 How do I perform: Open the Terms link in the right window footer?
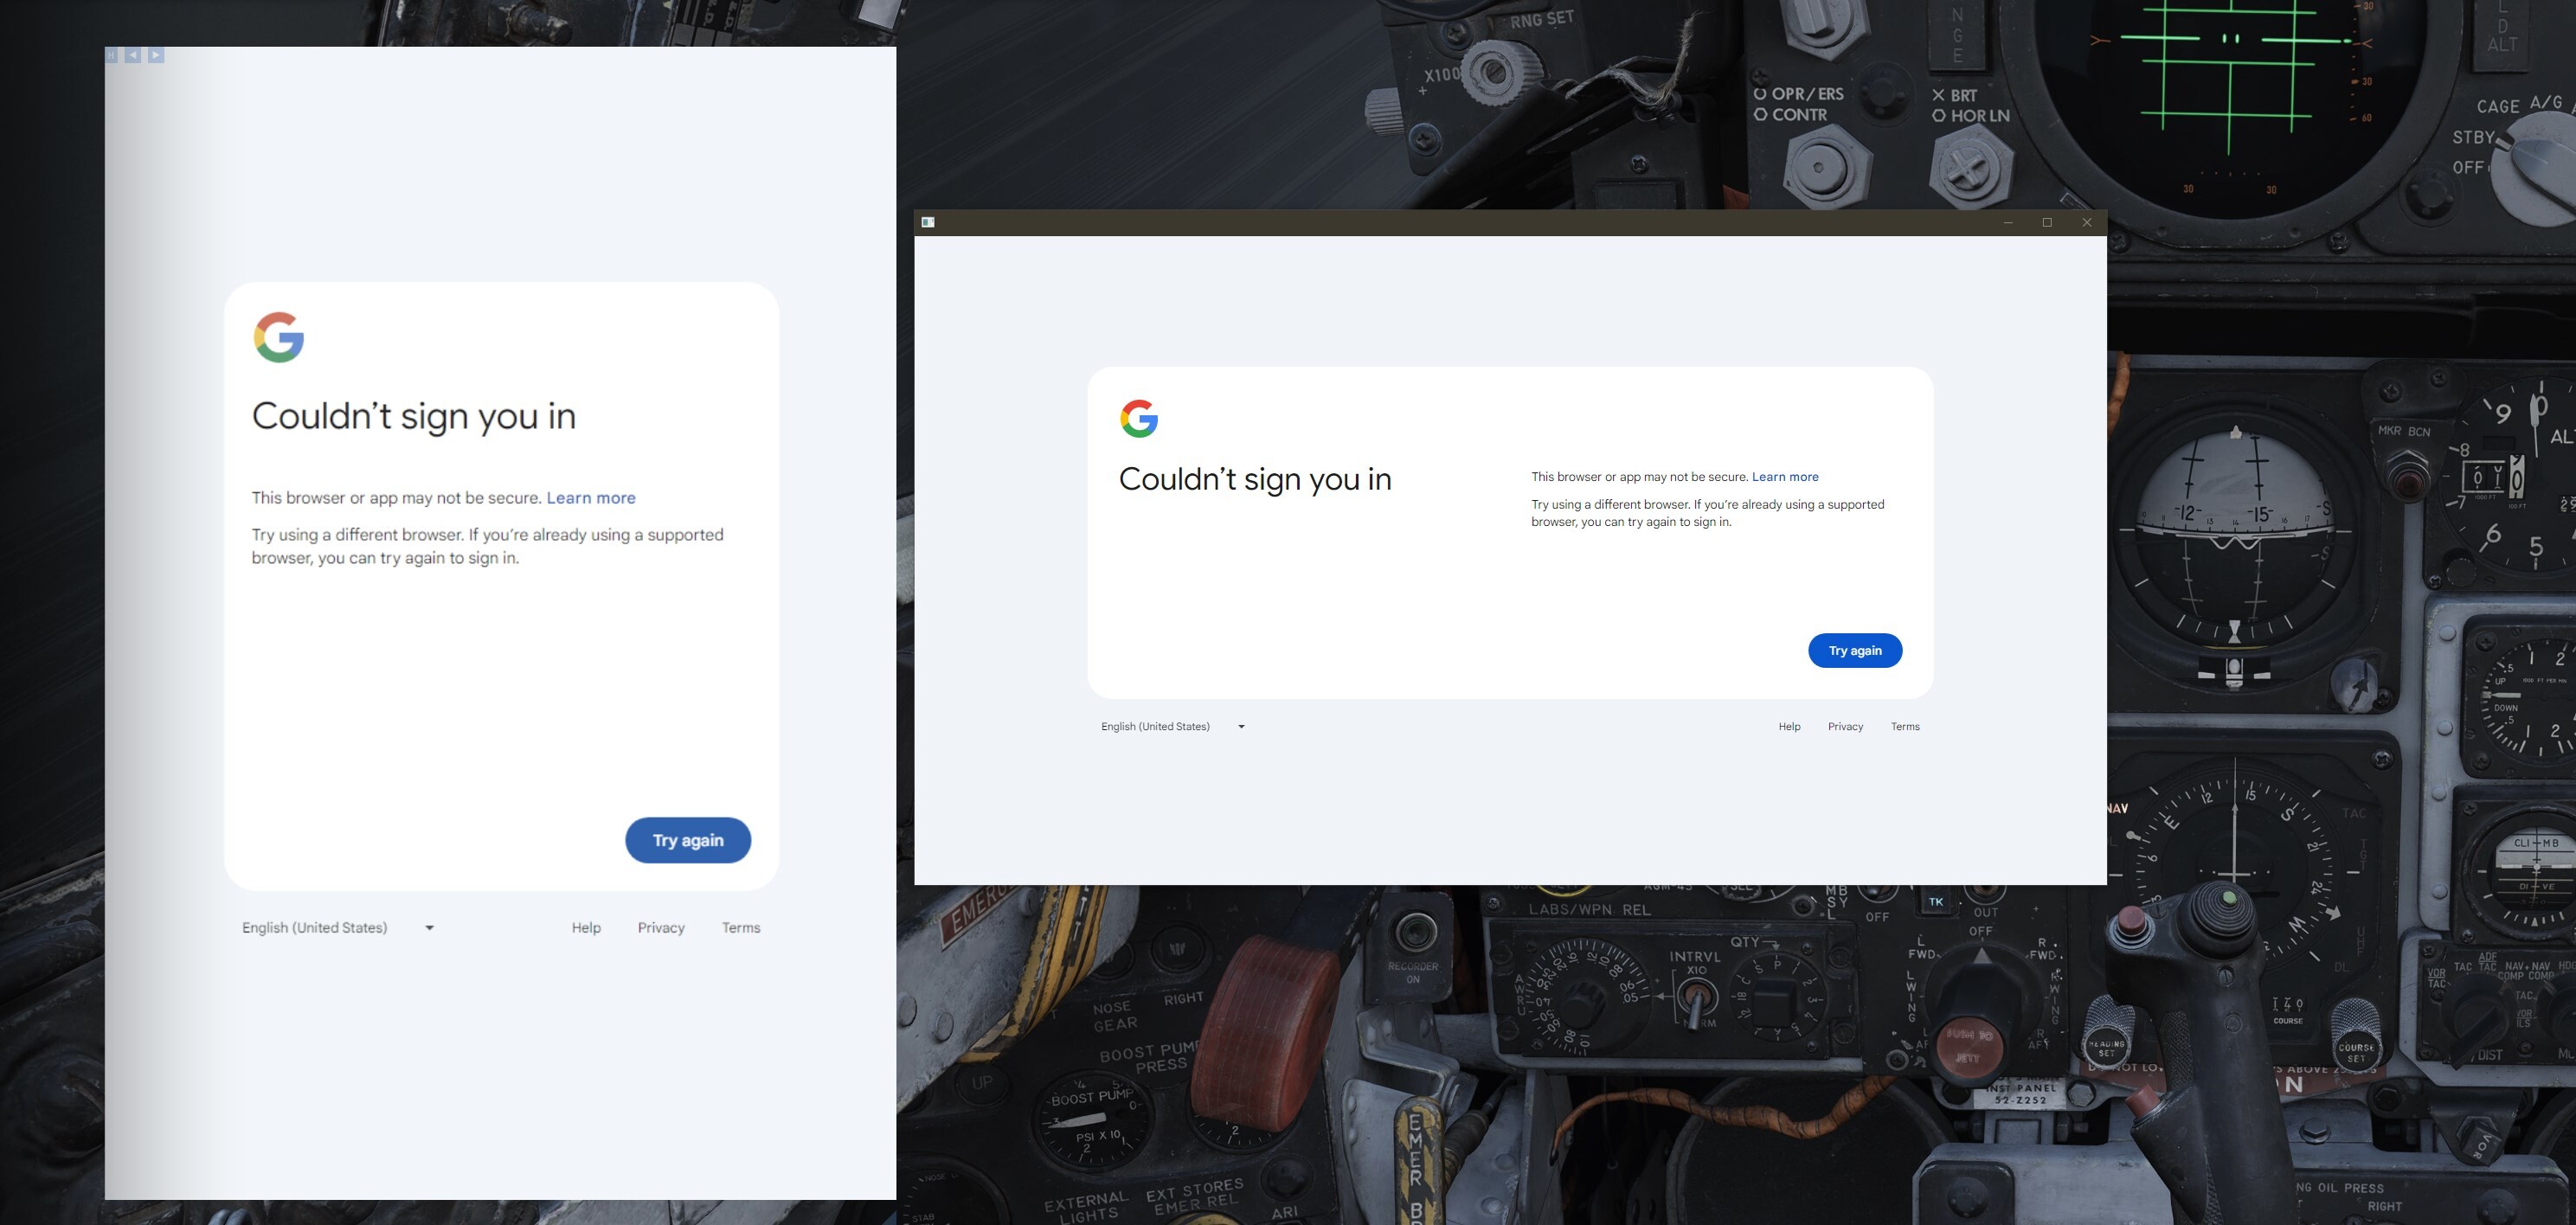coord(1905,727)
